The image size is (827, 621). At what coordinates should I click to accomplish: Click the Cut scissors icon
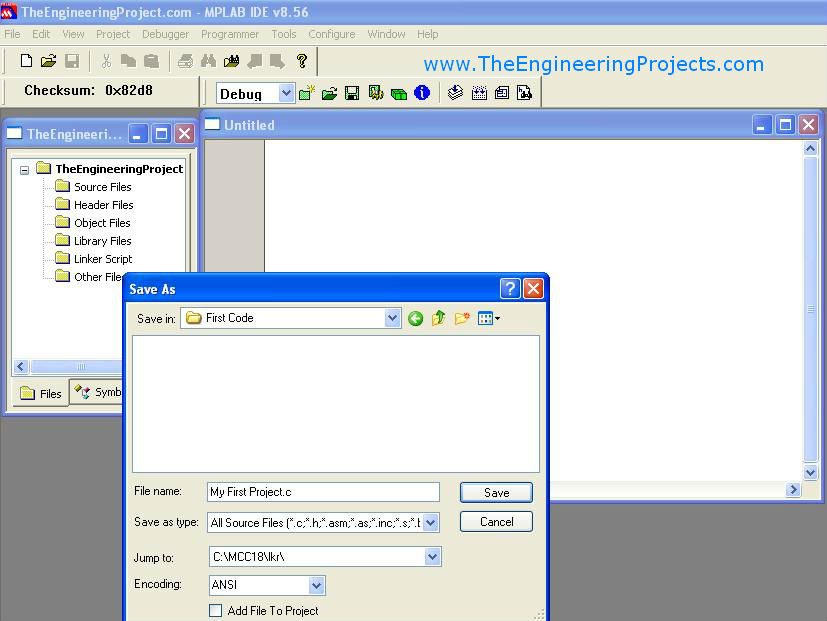106,61
